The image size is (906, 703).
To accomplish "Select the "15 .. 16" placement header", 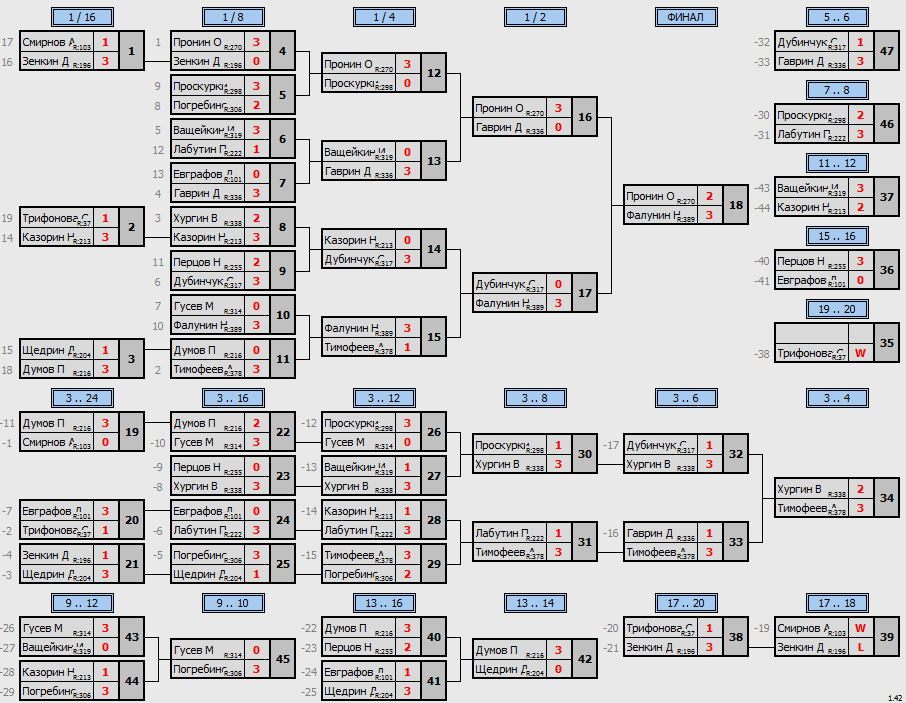I will pos(837,236).
